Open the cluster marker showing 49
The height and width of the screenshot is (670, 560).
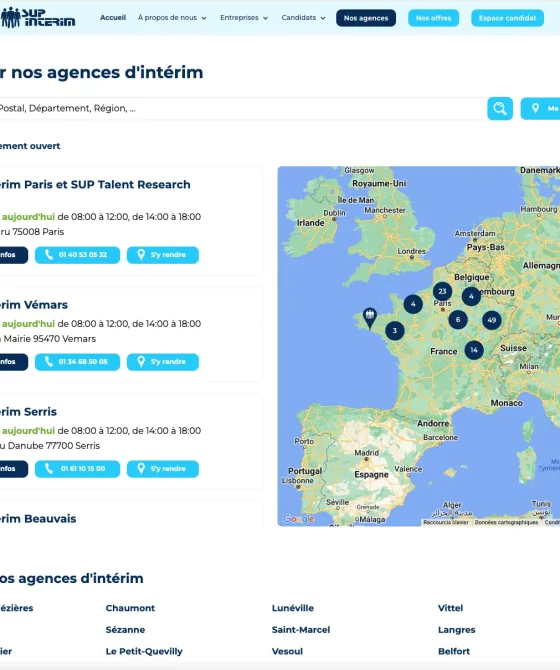point(492,320)
